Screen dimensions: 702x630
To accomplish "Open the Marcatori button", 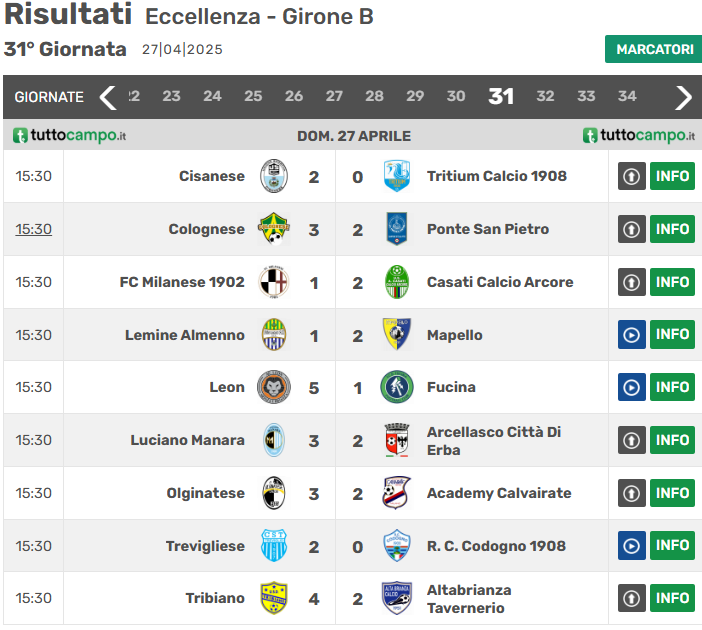I will click(x=653, y=49).
